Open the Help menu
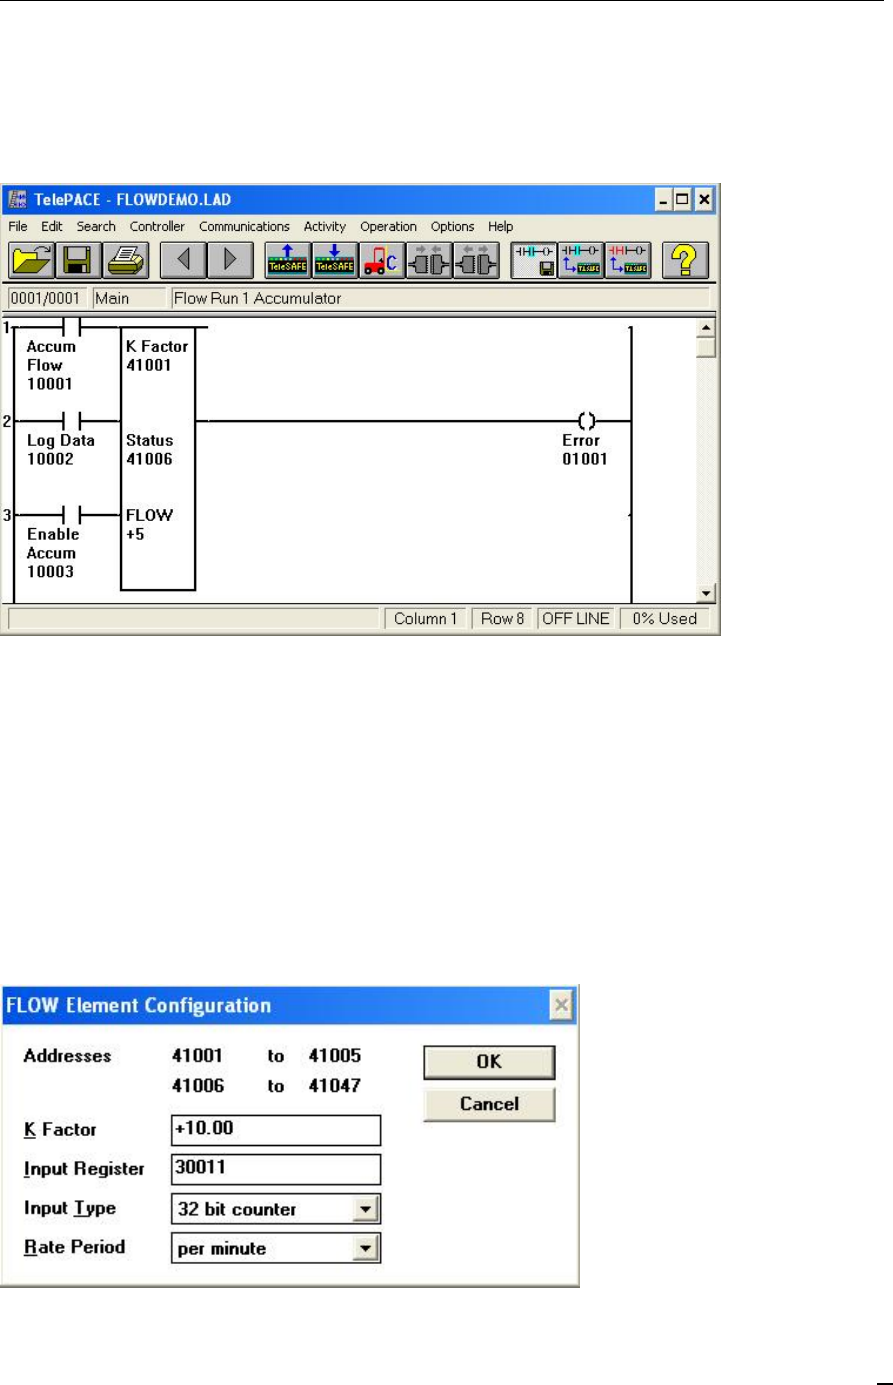893x1385 pixels. tap(500, 227)
